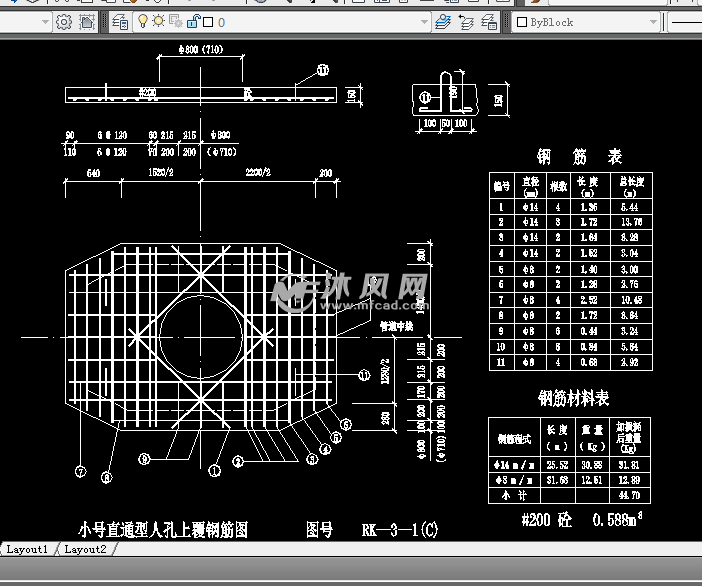Viewport: 702px width, 587px height.
Task: Open the Workspace Settings gear icon
Action: (x=64, y=22)
